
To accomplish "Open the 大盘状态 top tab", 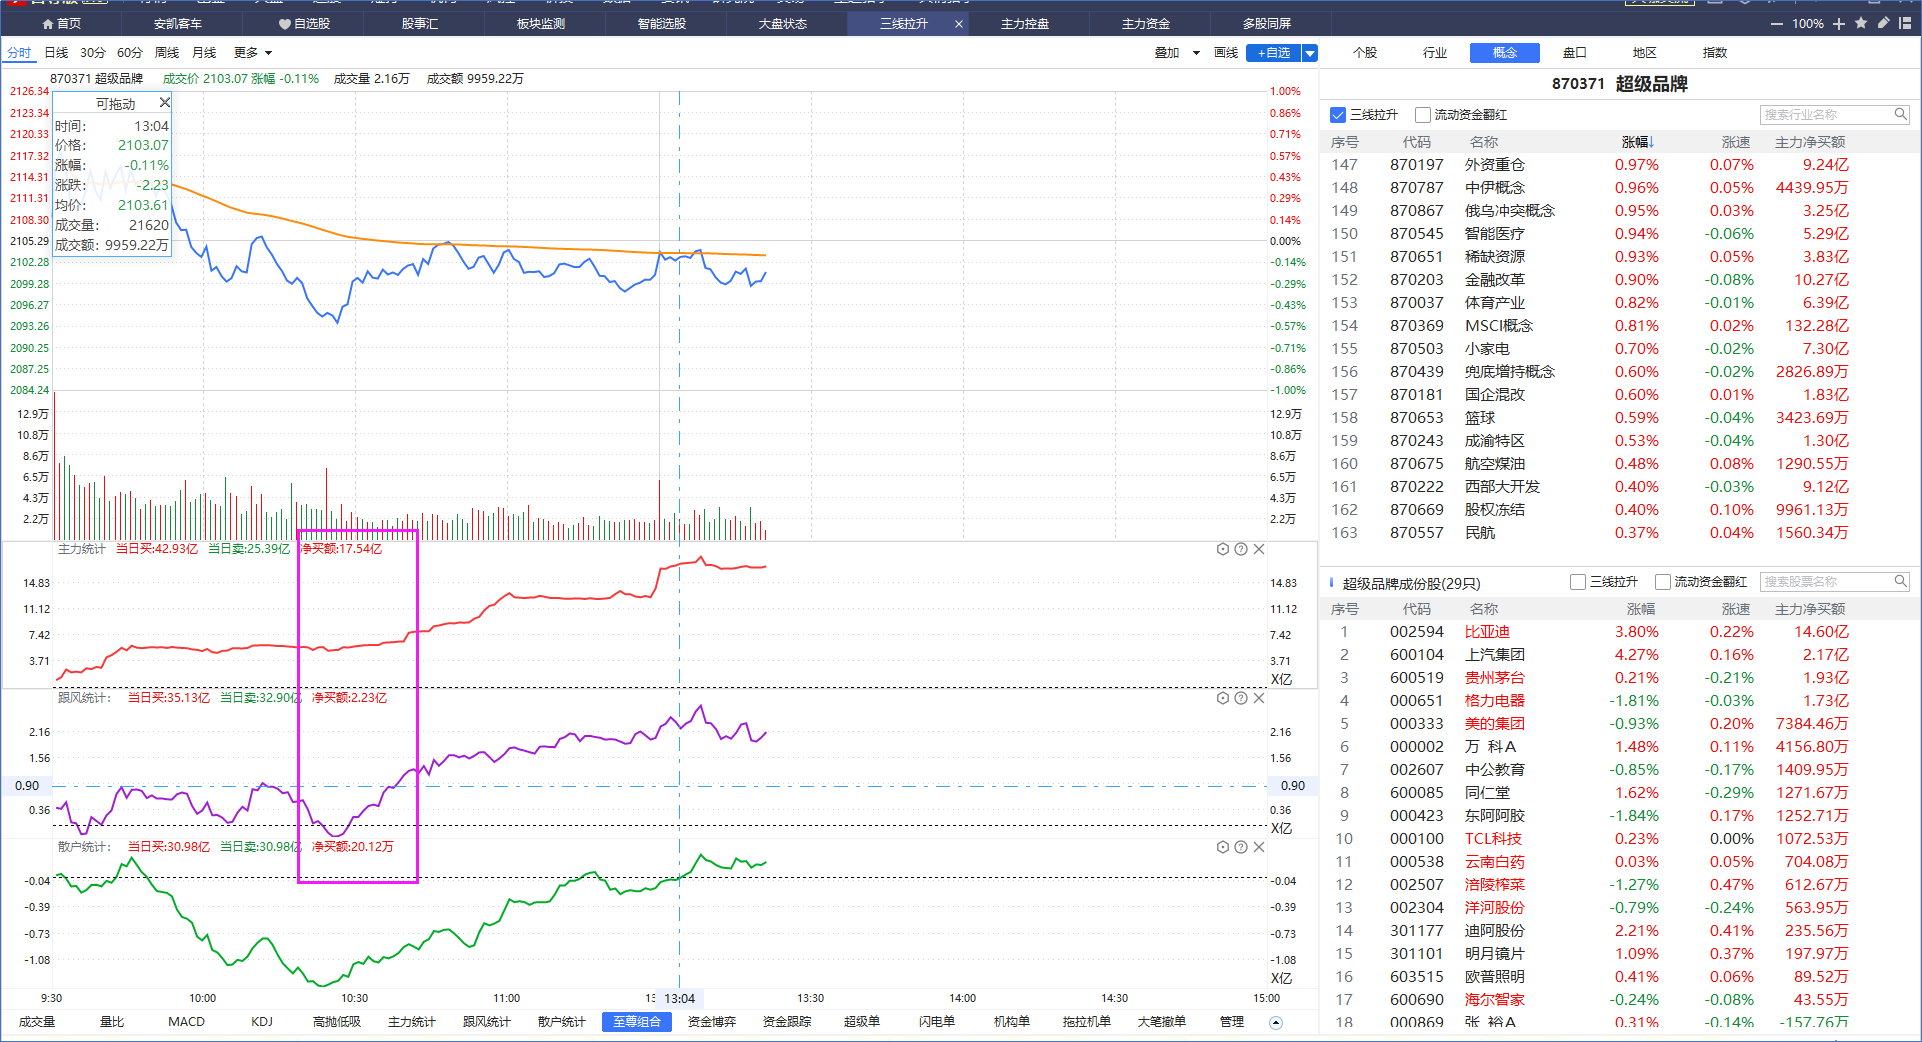I will point(783,24).
